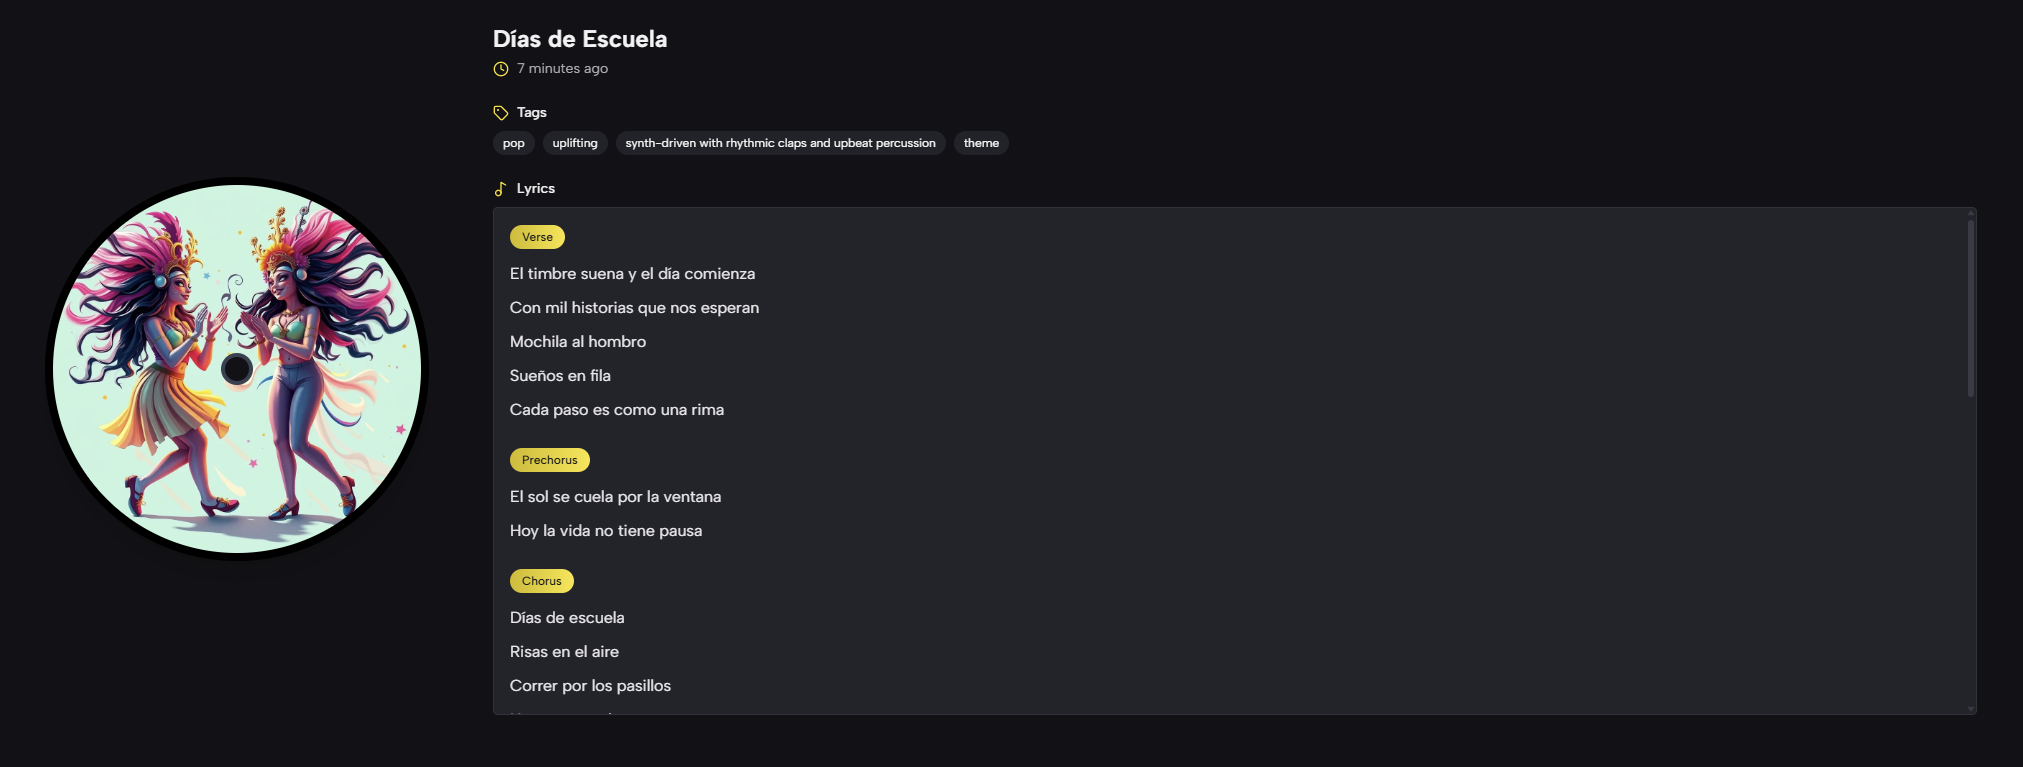Click the lyric line "Risas en el aire"
This screenshot has height=767, width=2023.
click(564, 652)
